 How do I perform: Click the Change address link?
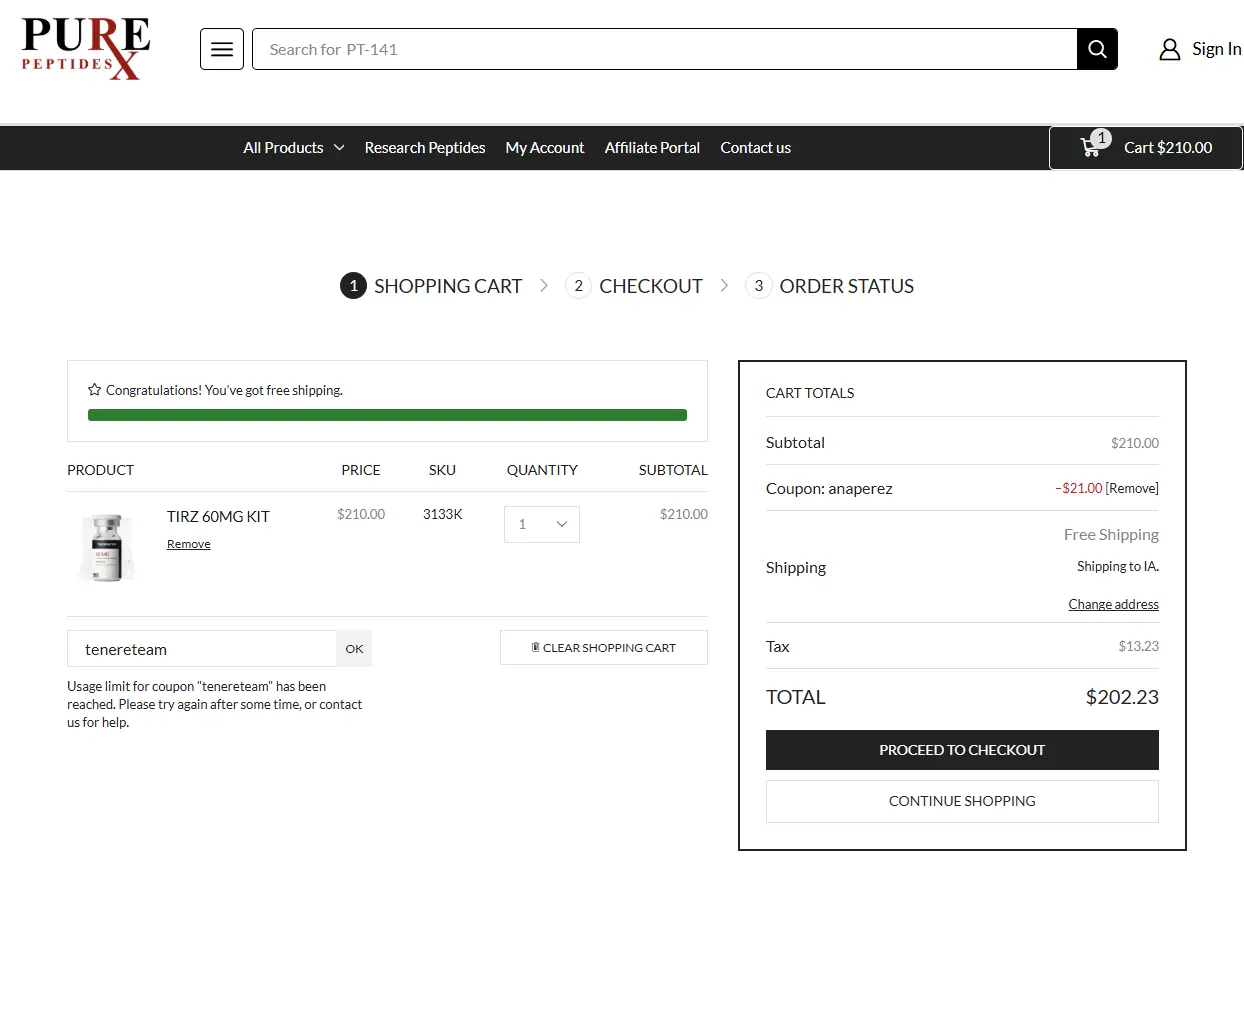[x=1113, y=604]
